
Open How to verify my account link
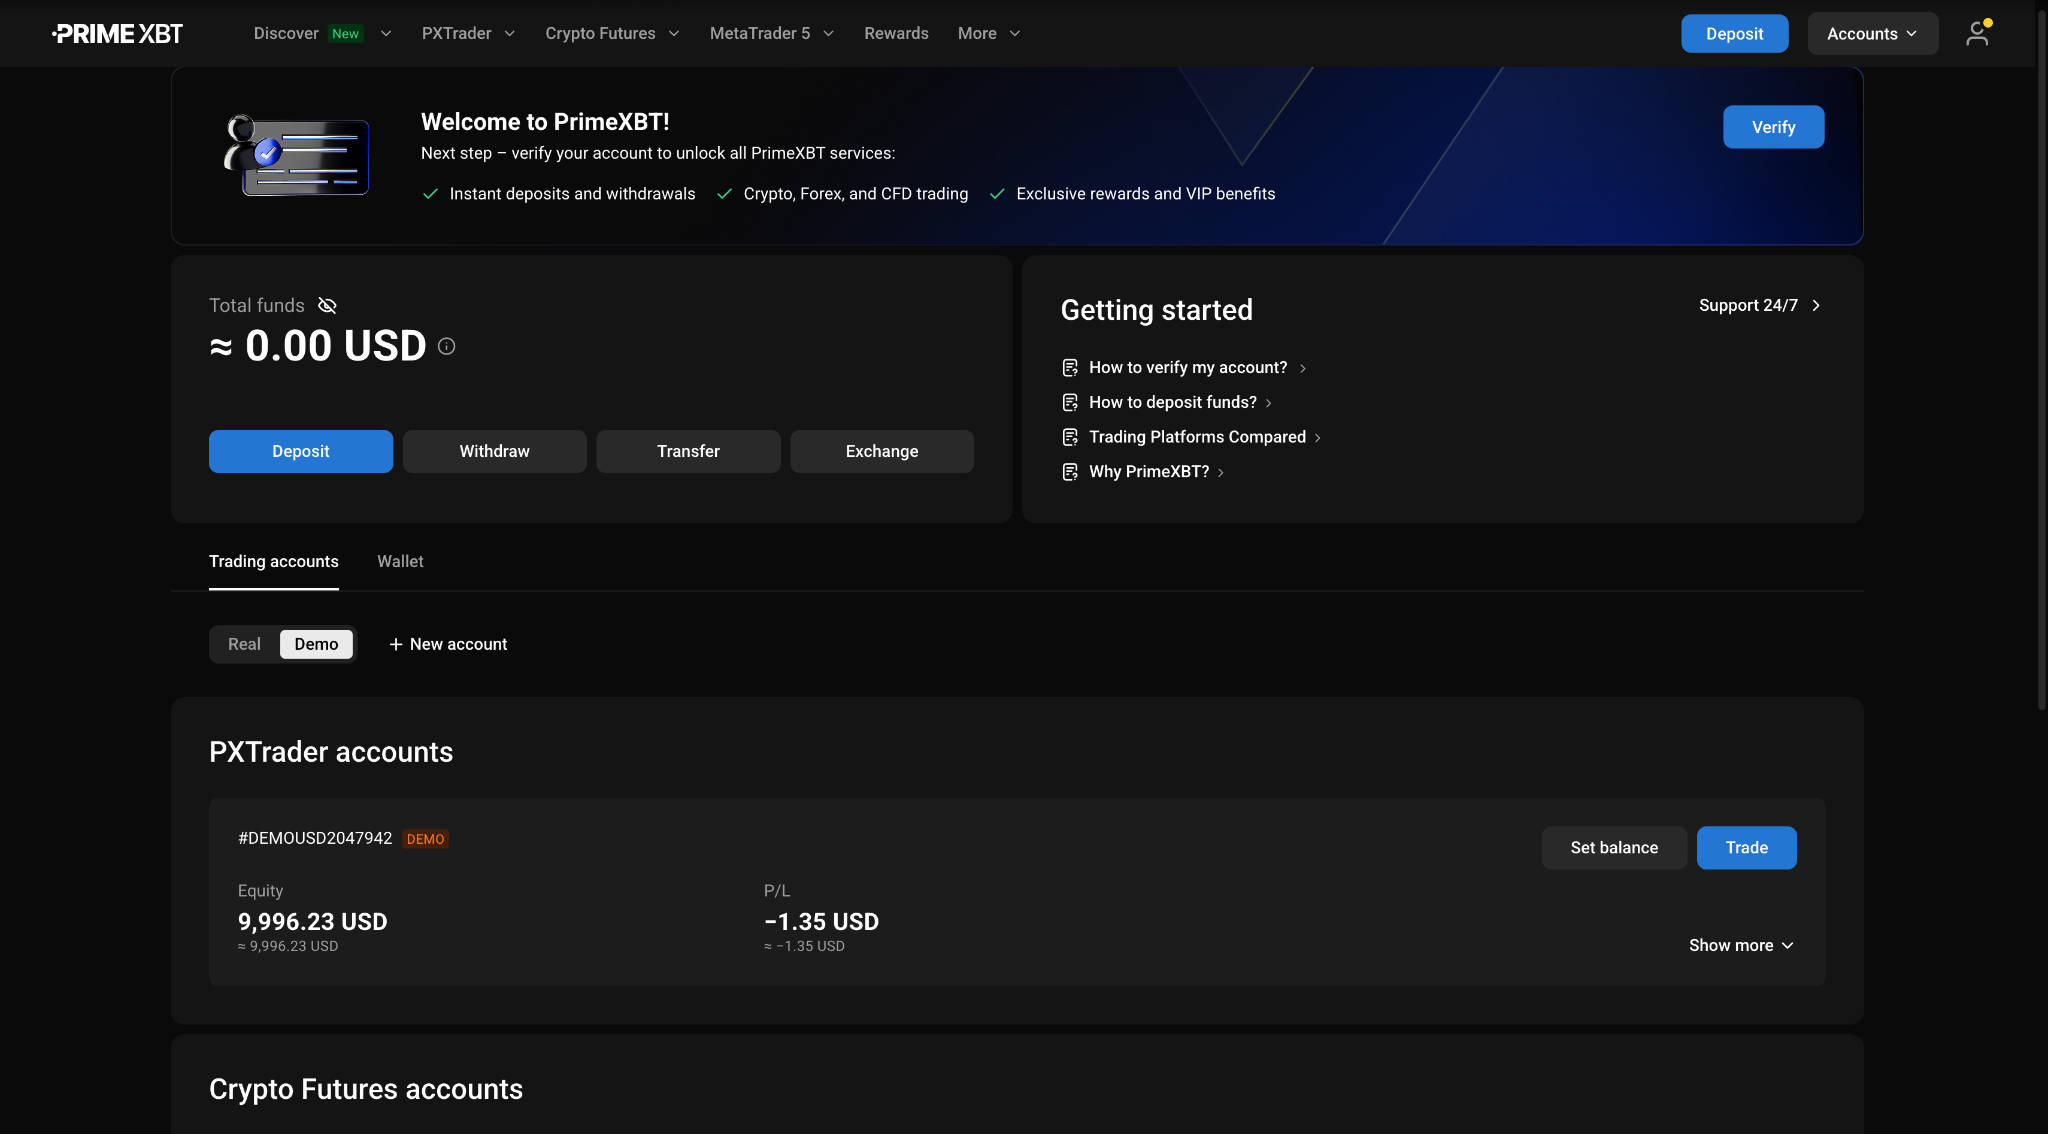click(1188, 368)
